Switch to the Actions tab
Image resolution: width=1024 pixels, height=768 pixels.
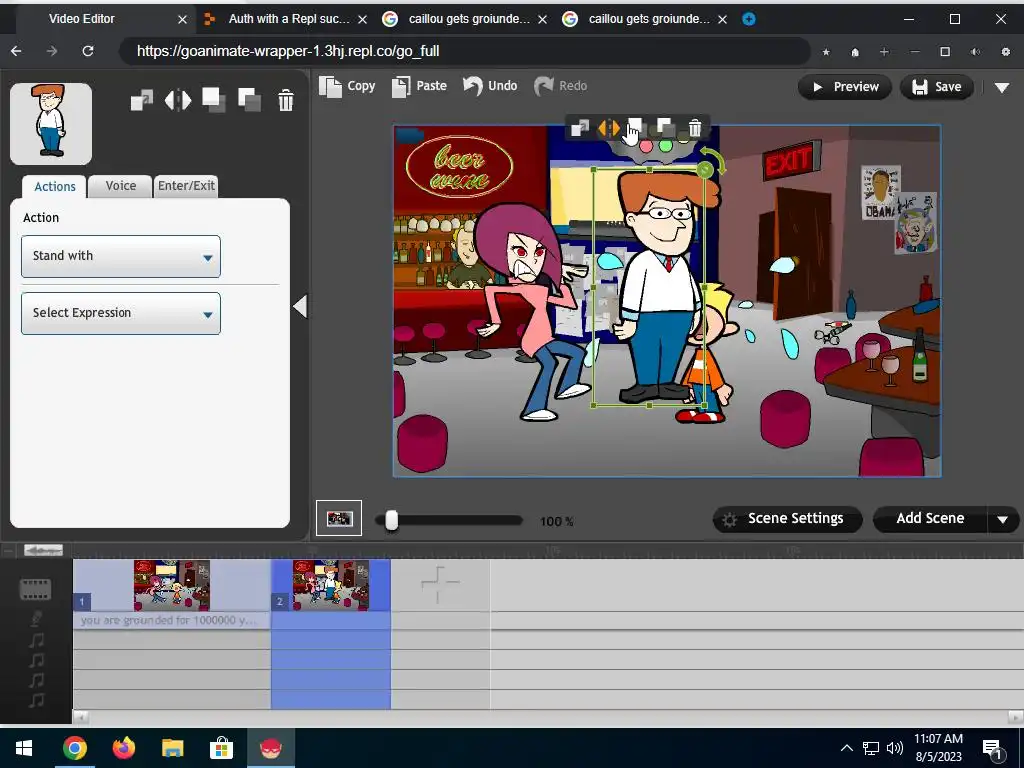coord(54,187)
